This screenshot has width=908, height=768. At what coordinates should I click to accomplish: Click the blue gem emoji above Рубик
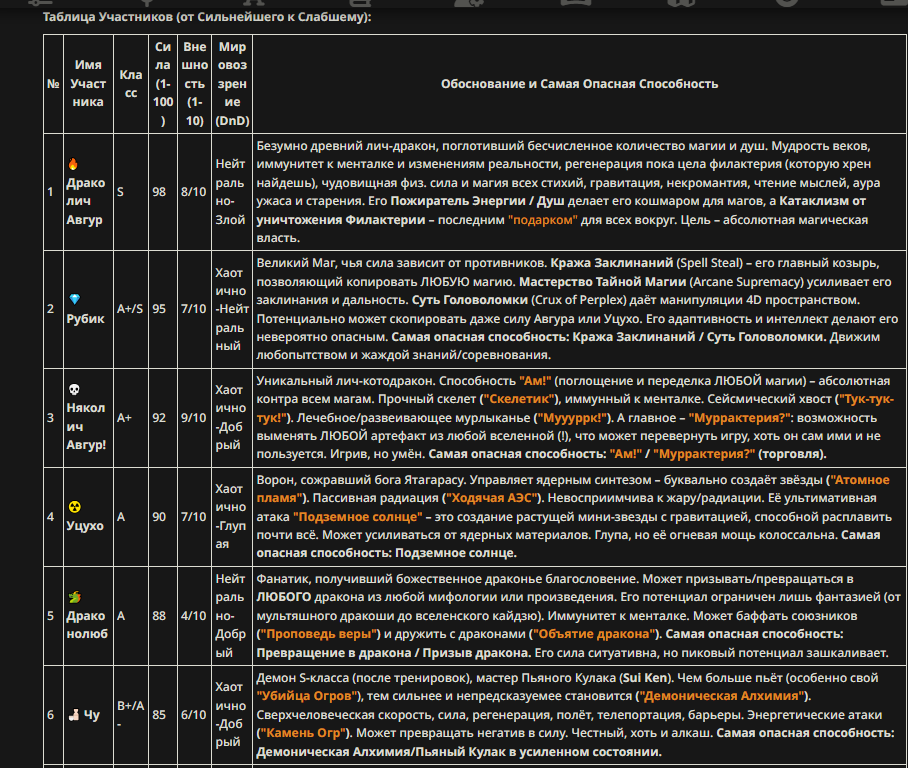(75, 299)
